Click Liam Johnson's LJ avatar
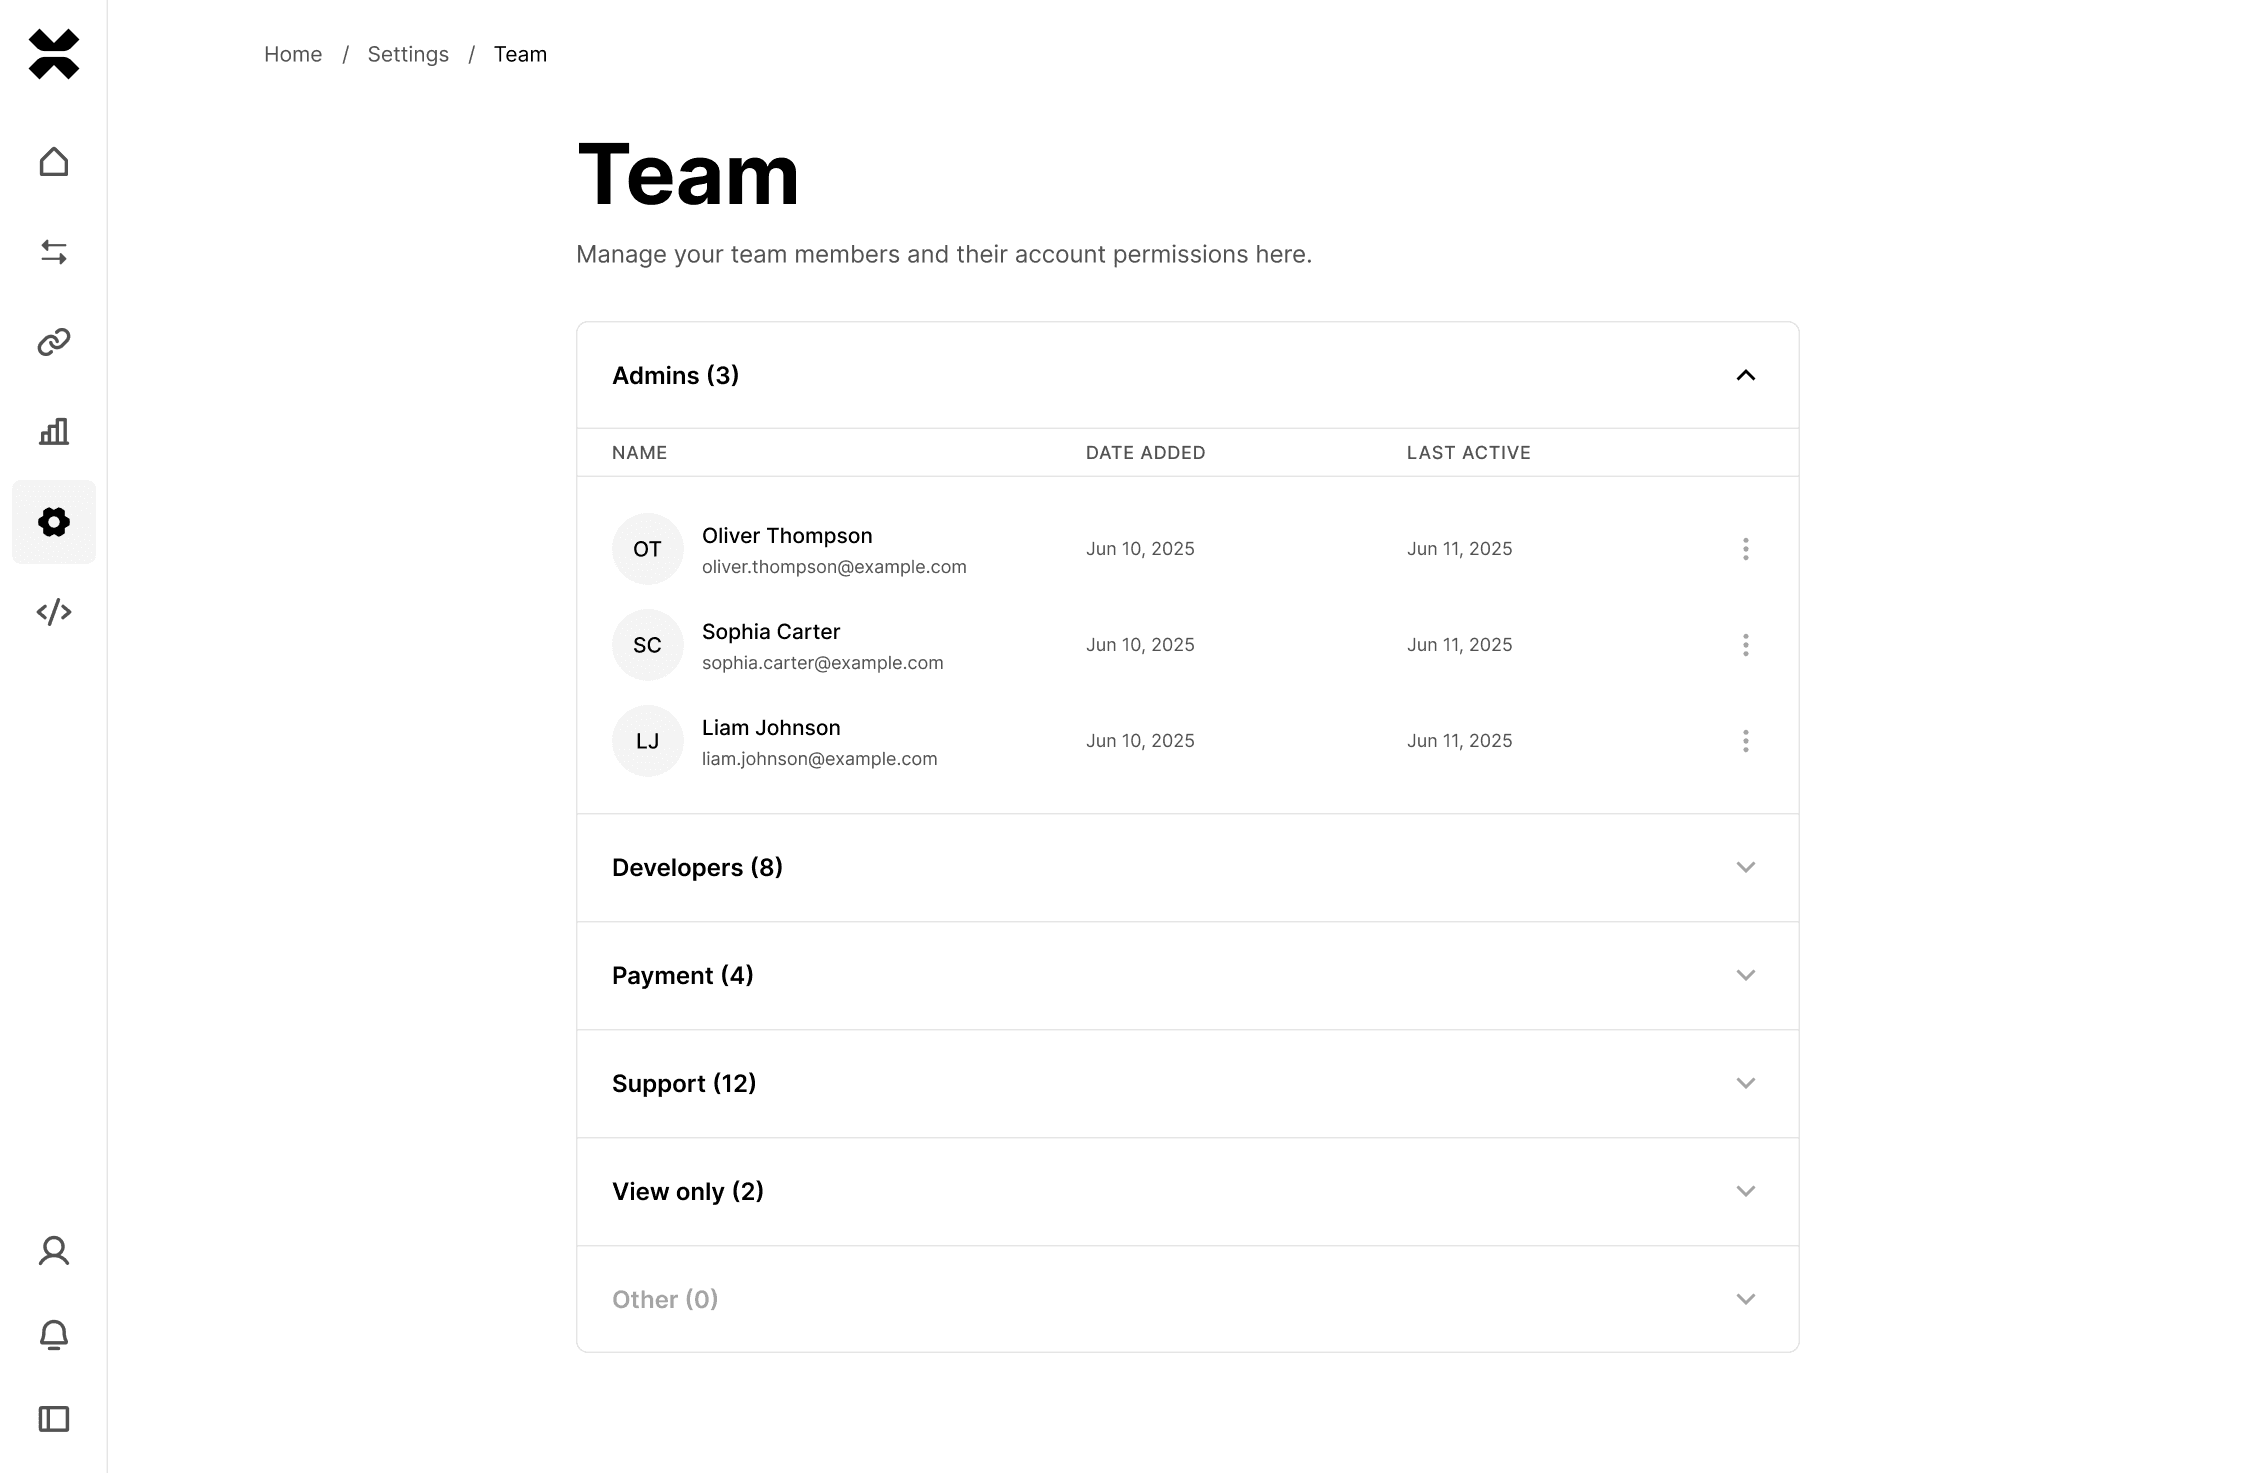The height and width of the screenshot is (1473, 2268). 648,741
